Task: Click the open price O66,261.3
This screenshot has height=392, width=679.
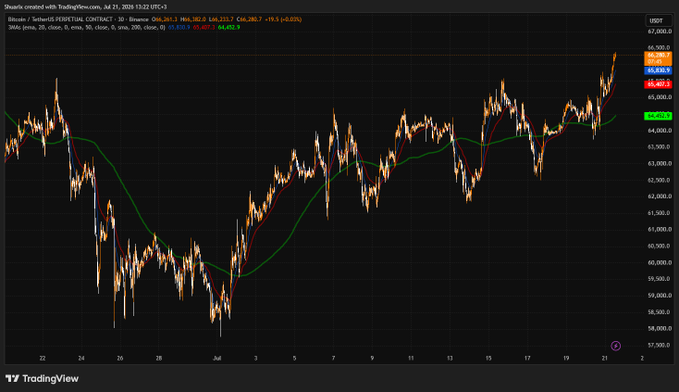Action: 165,19
